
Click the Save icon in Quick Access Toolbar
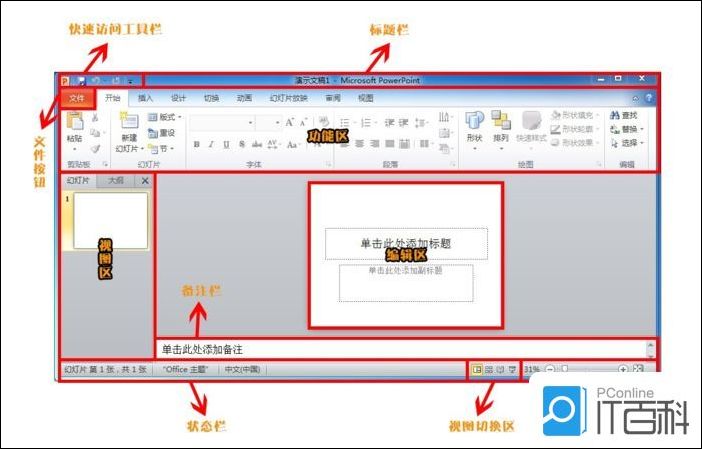pyautogui.click(x=81, y=81)
